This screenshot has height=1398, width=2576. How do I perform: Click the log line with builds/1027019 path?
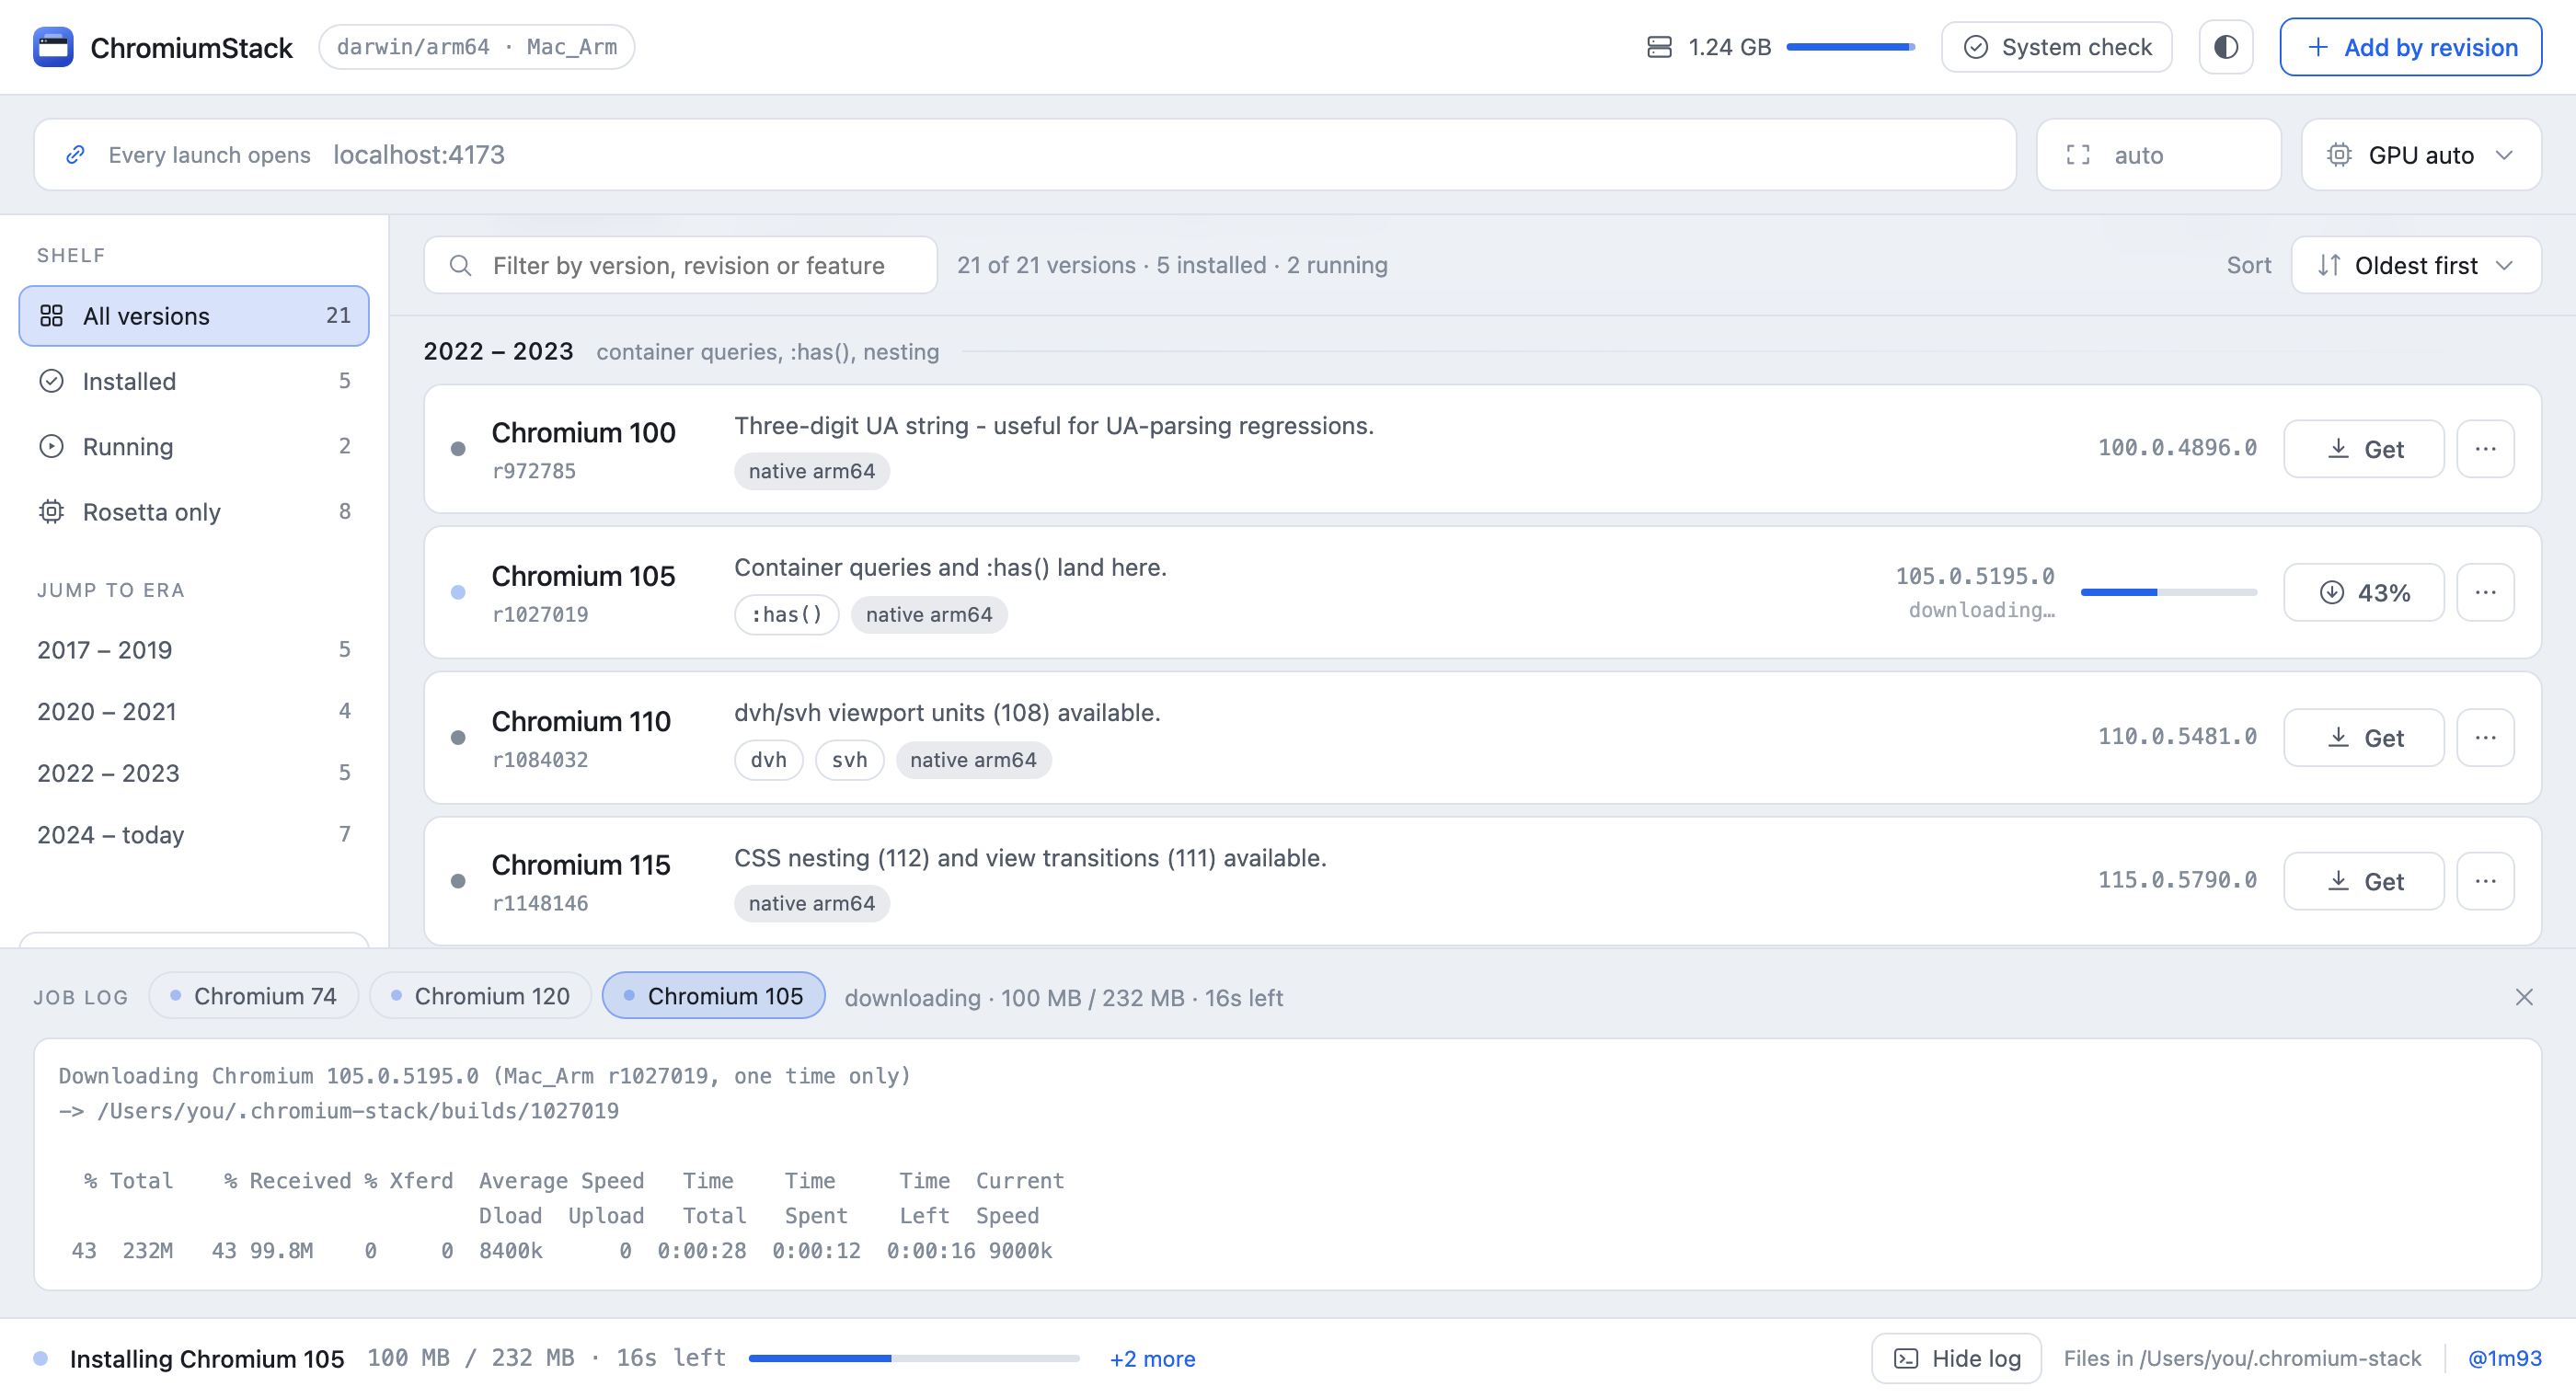tap(339, 1111)
